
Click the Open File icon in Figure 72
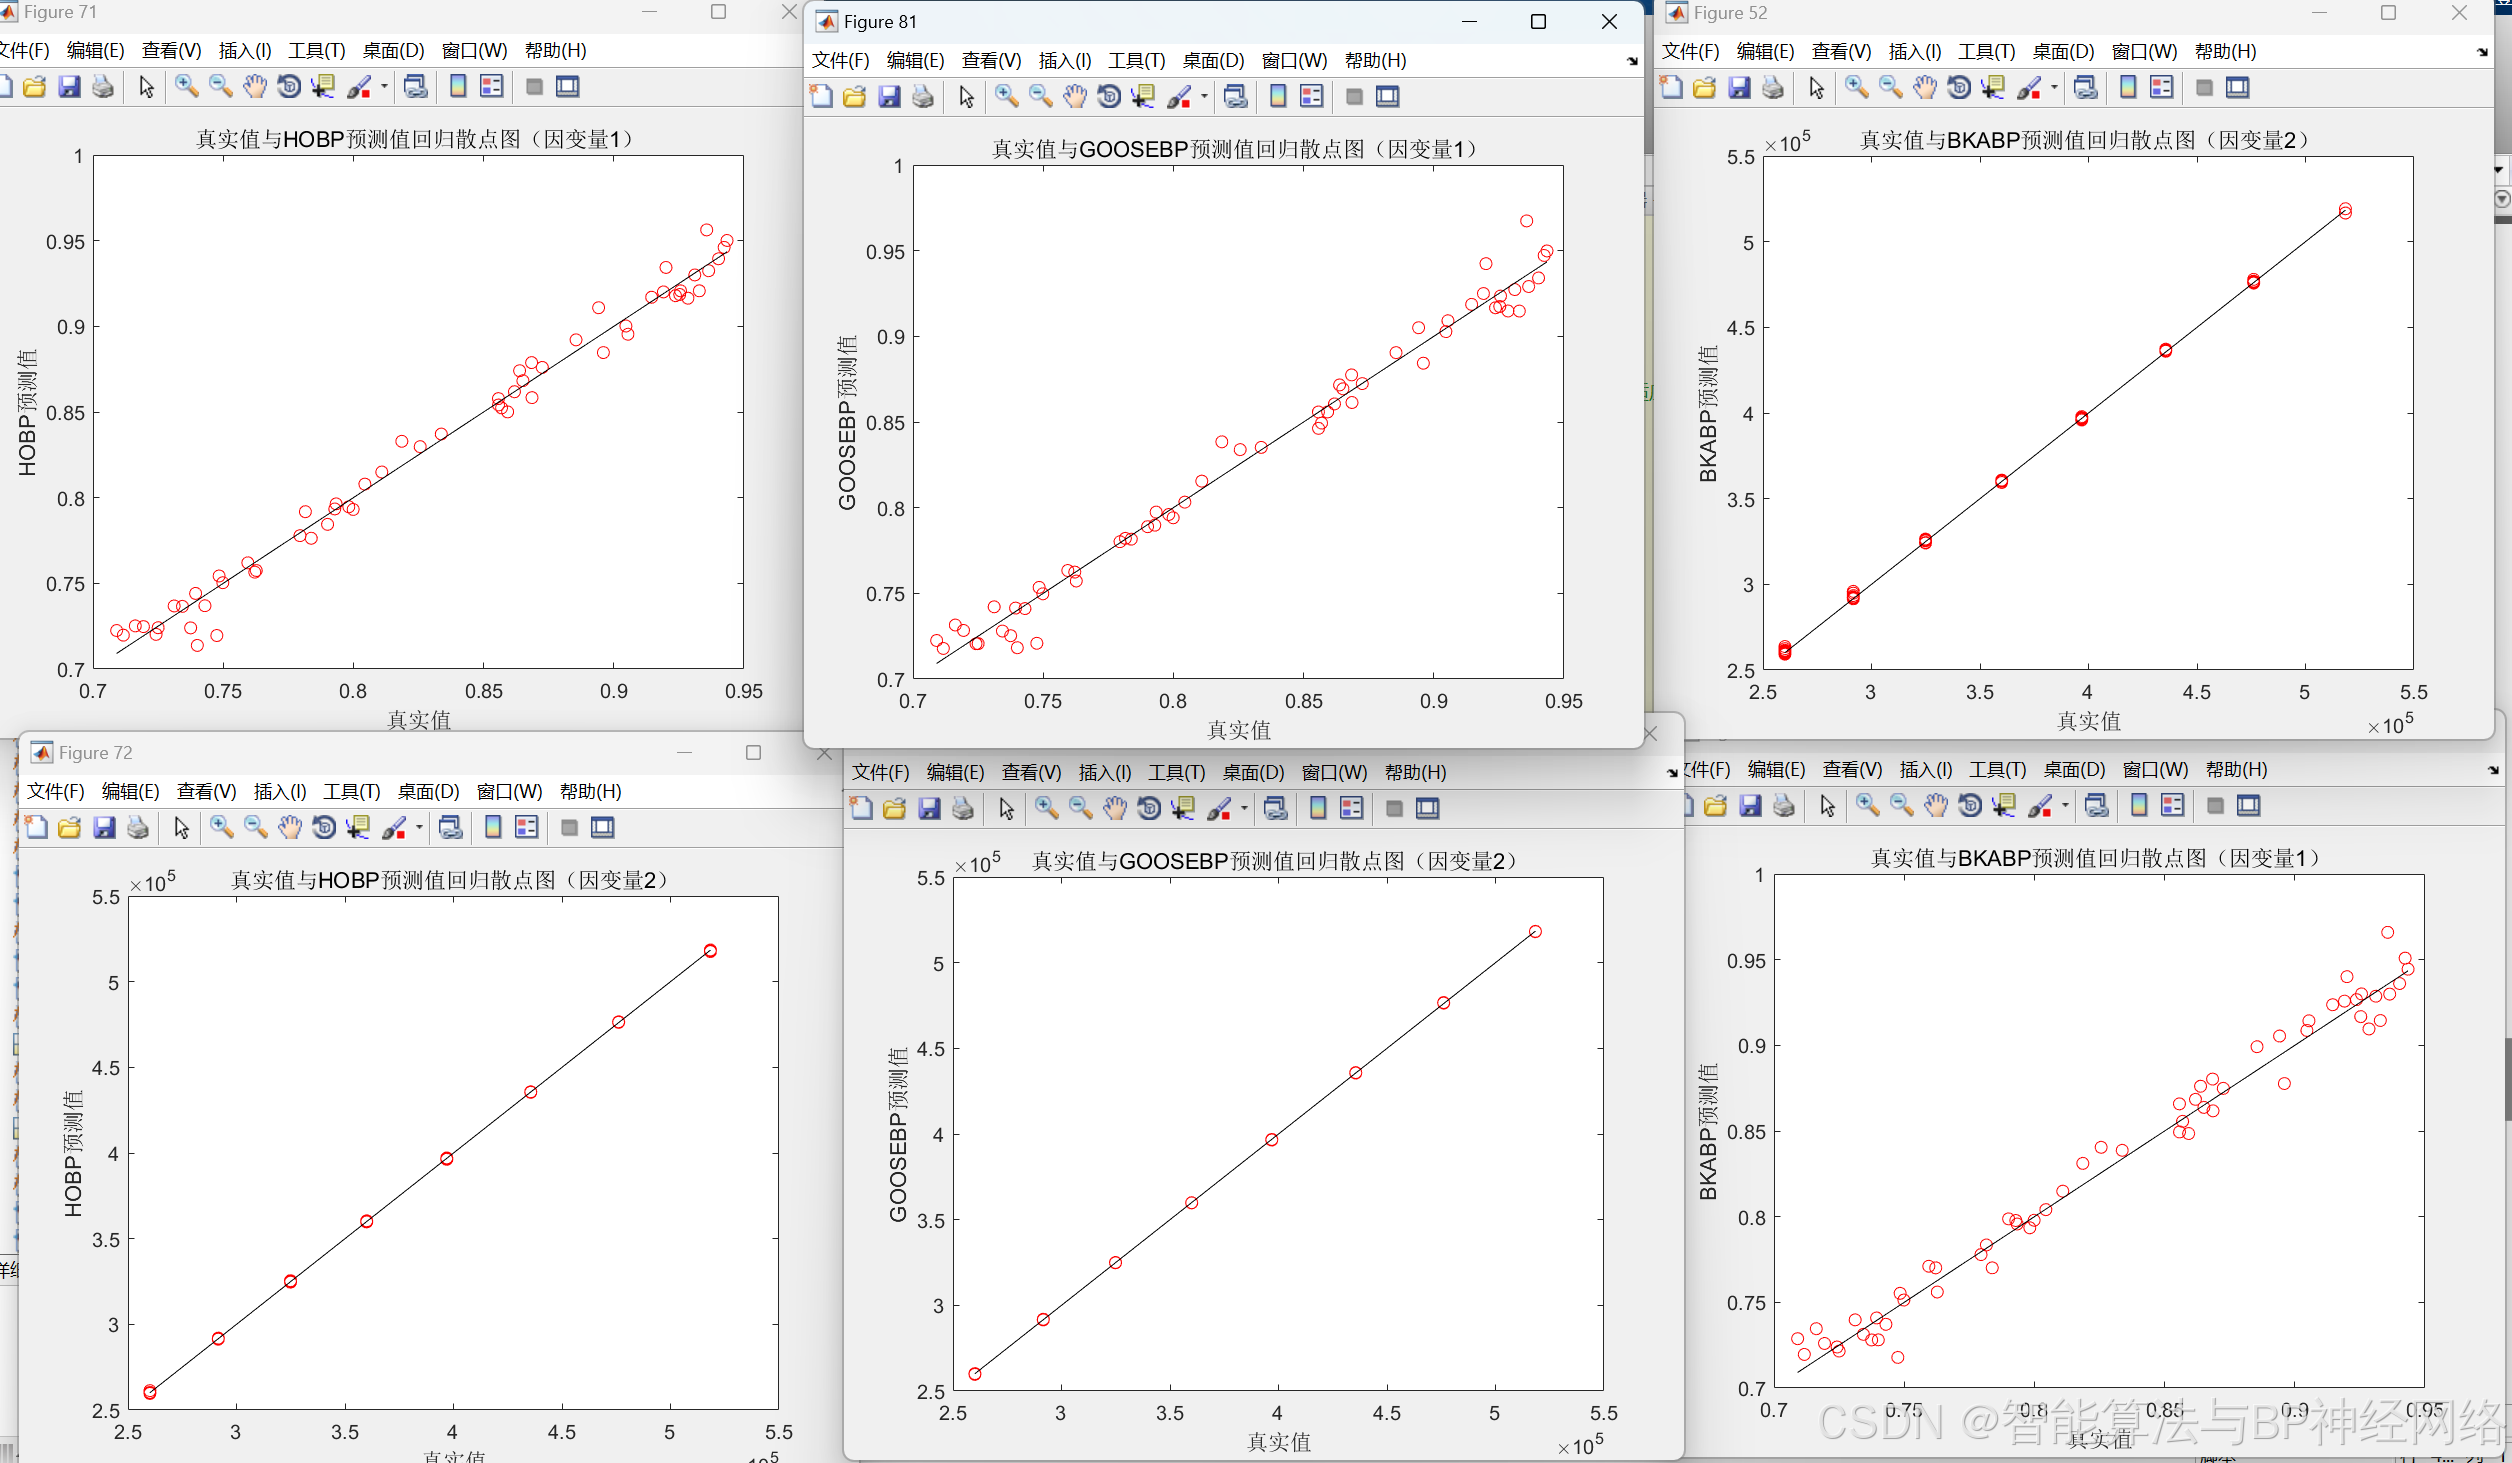pyautogui.click(x=70, y=828)
